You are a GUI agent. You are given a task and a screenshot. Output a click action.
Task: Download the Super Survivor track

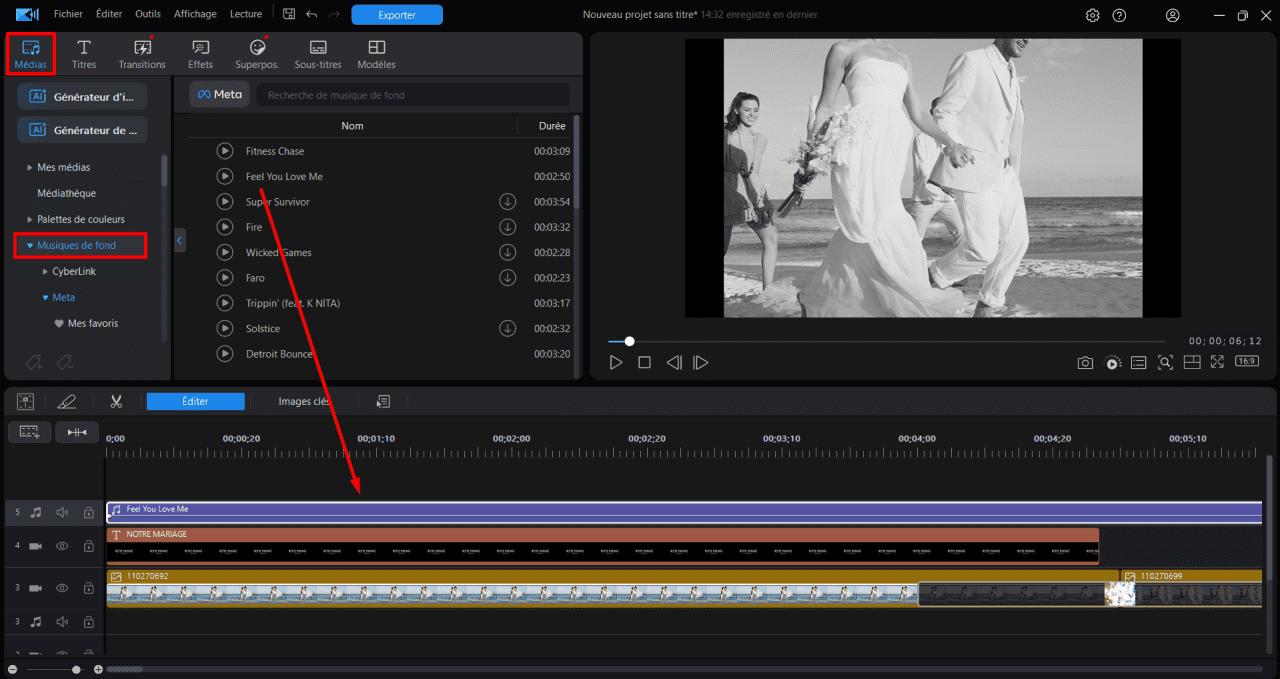pyautogui.click(x=507, y=202)
